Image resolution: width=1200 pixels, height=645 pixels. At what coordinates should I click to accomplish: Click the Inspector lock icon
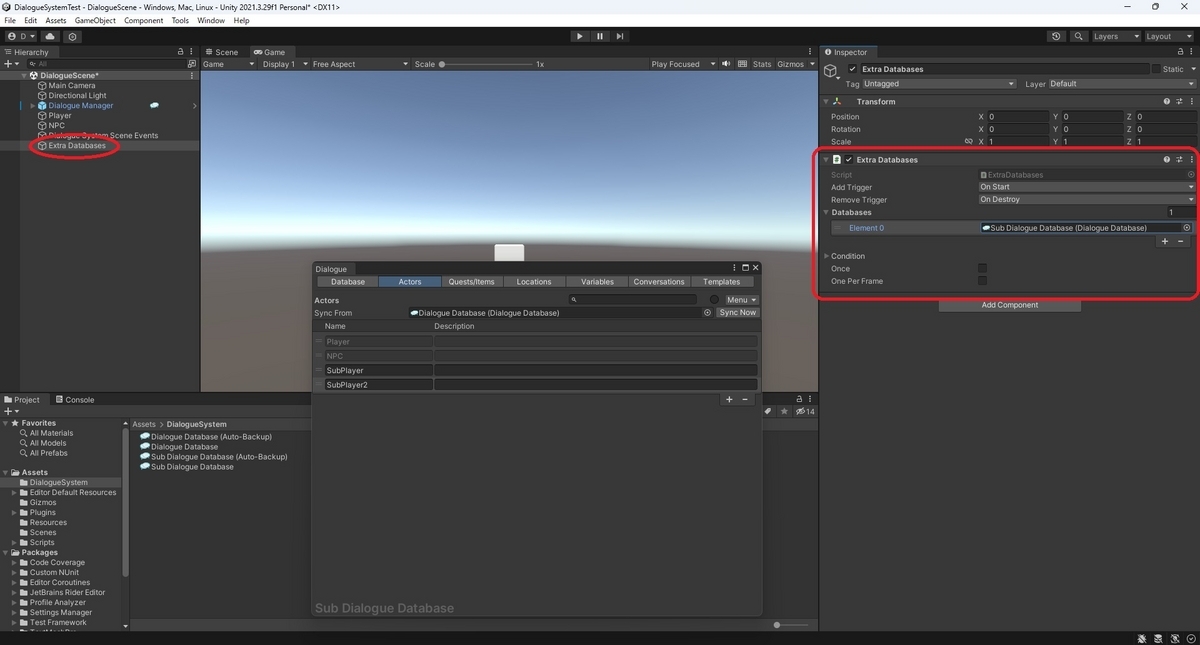1180,51
